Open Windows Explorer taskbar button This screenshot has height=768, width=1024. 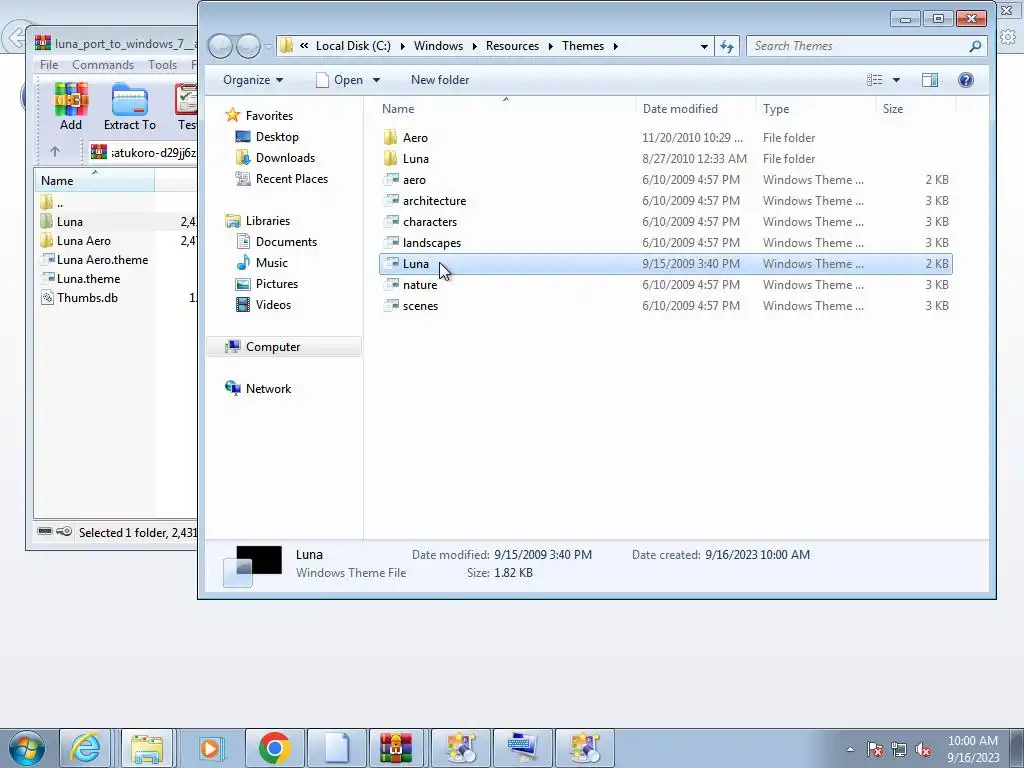[147, 748]
